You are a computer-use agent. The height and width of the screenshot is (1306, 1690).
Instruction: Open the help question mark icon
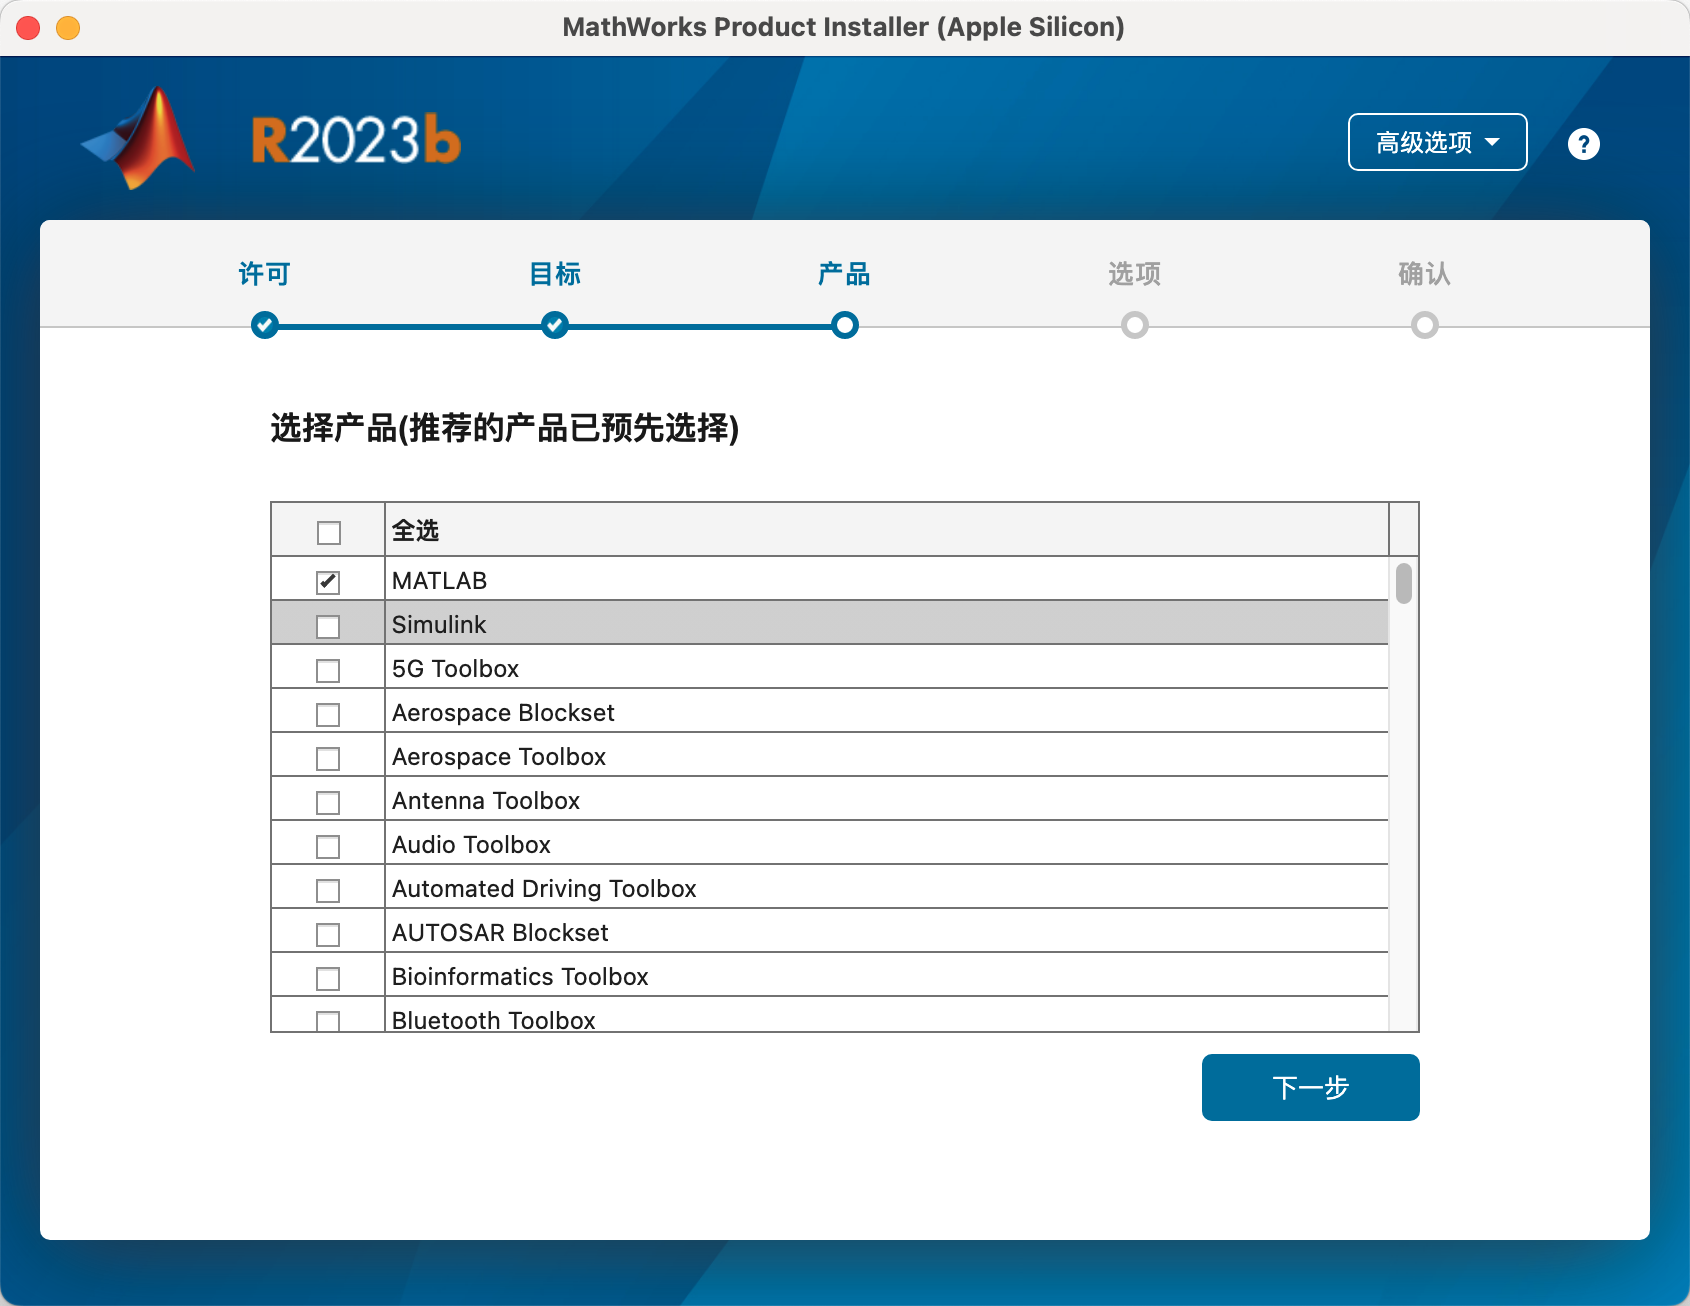click(x=1583, y=144)
